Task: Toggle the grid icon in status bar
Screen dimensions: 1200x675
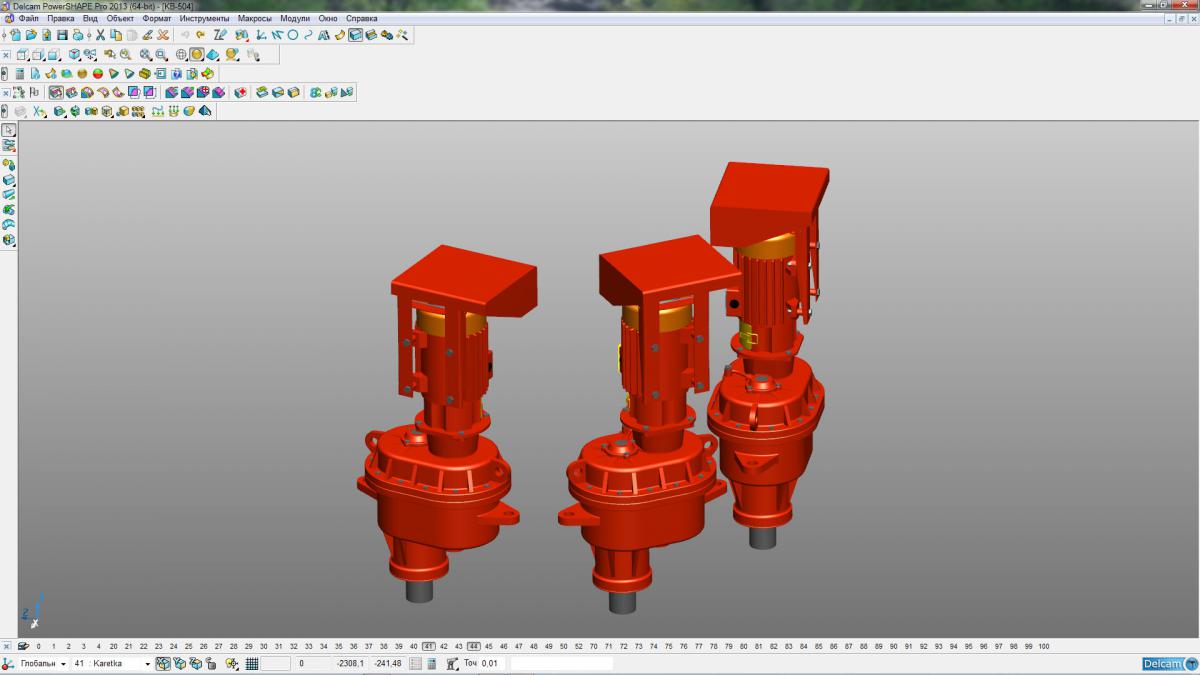Action: pyautogui.click(x=252, y=663)
